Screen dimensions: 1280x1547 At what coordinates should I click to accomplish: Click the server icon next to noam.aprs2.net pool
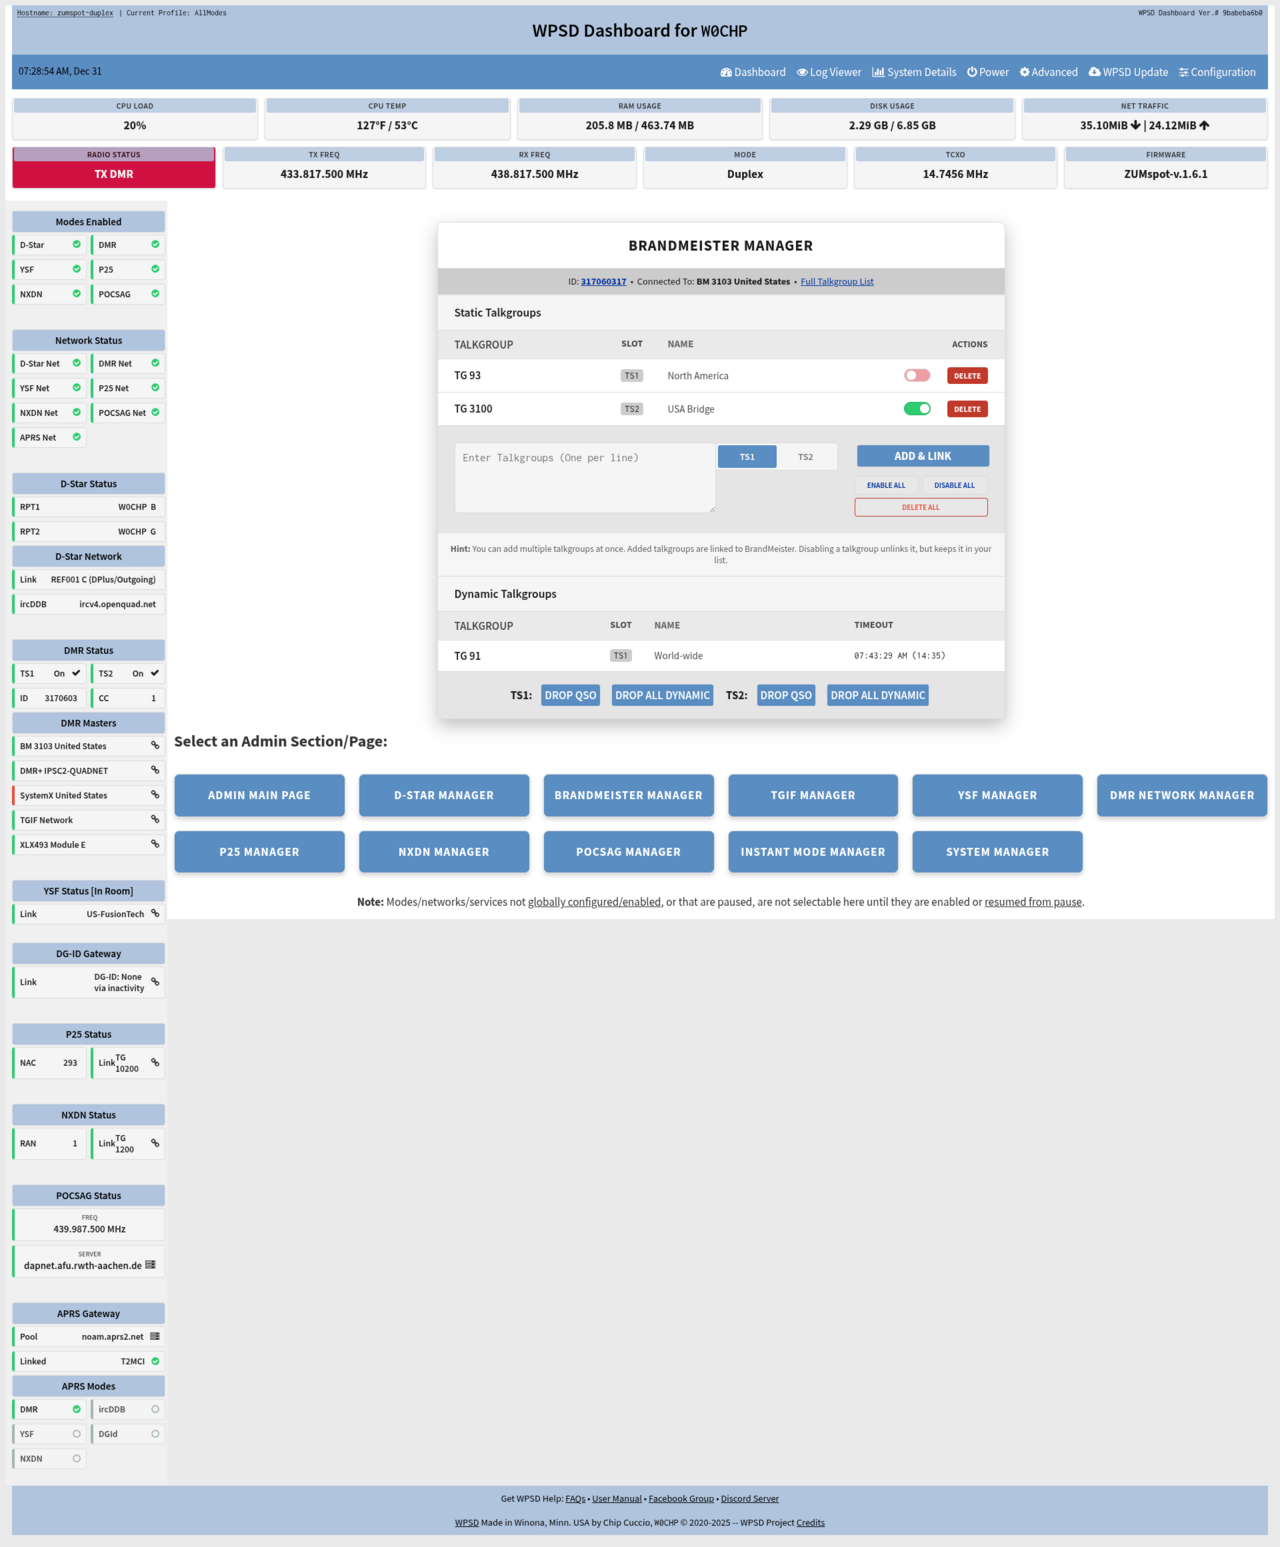(155, 1337)
